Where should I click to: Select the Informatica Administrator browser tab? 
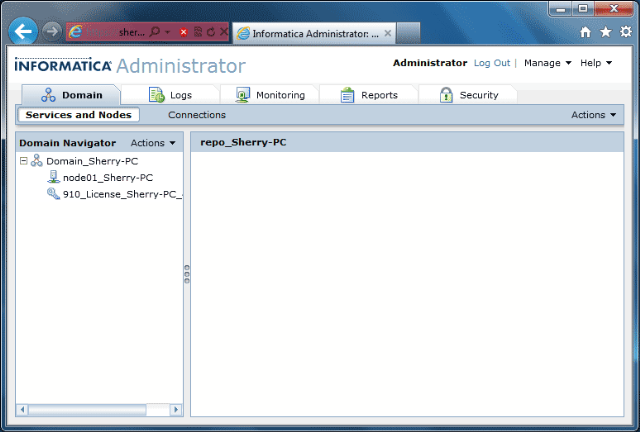[x=314, y=33]
